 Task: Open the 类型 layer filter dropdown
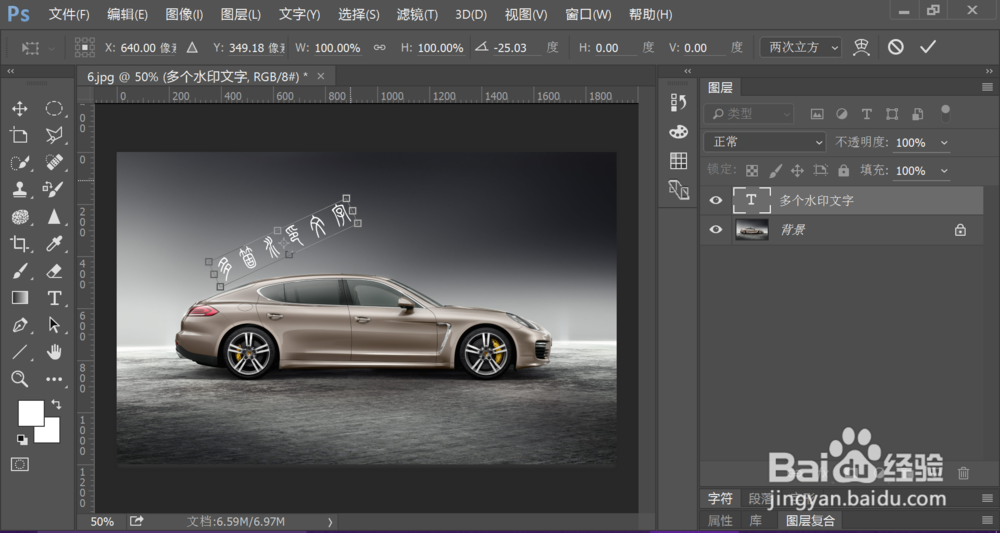[749, 114]
